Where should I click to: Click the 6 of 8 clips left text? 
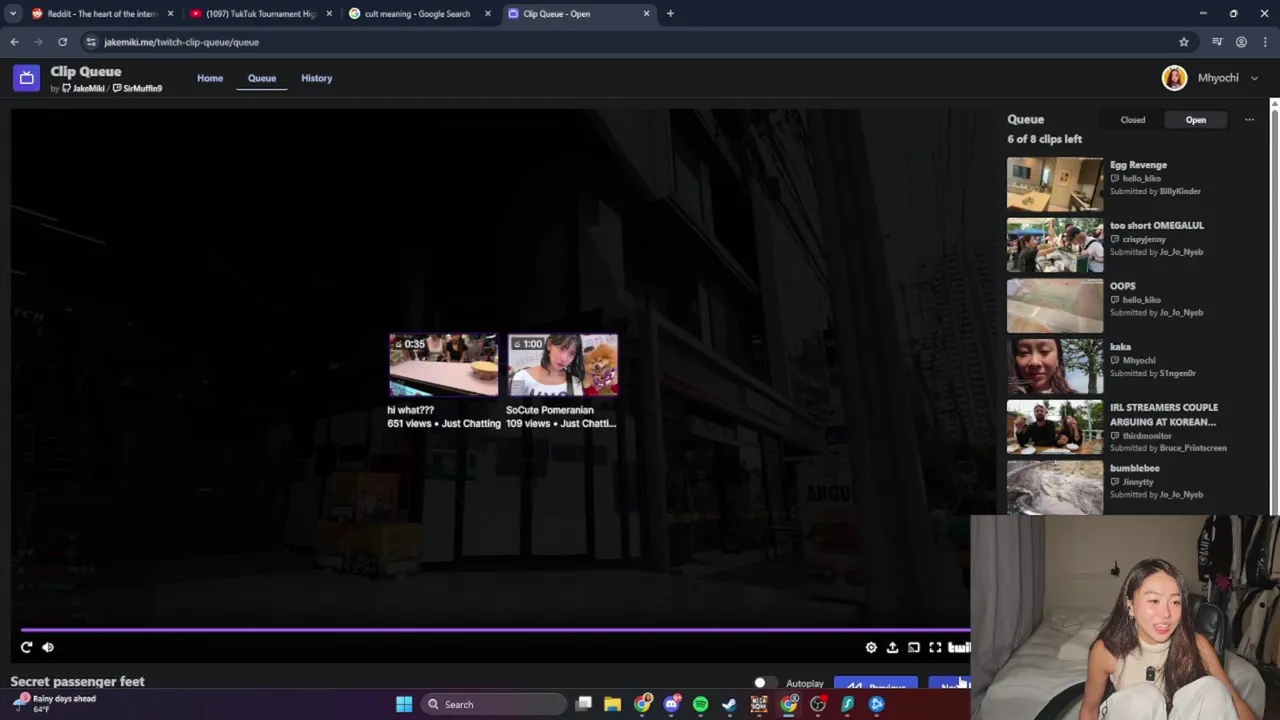1044,139
